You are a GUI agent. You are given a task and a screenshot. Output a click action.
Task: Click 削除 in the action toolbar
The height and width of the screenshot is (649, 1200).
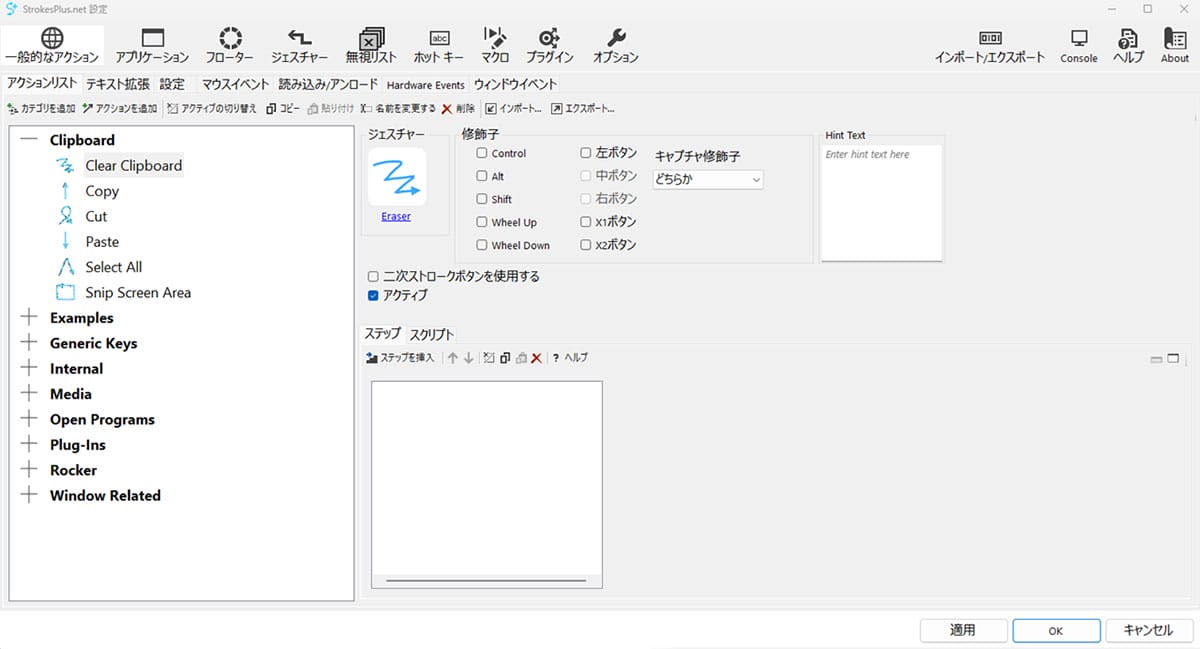[x=458, y=108]
